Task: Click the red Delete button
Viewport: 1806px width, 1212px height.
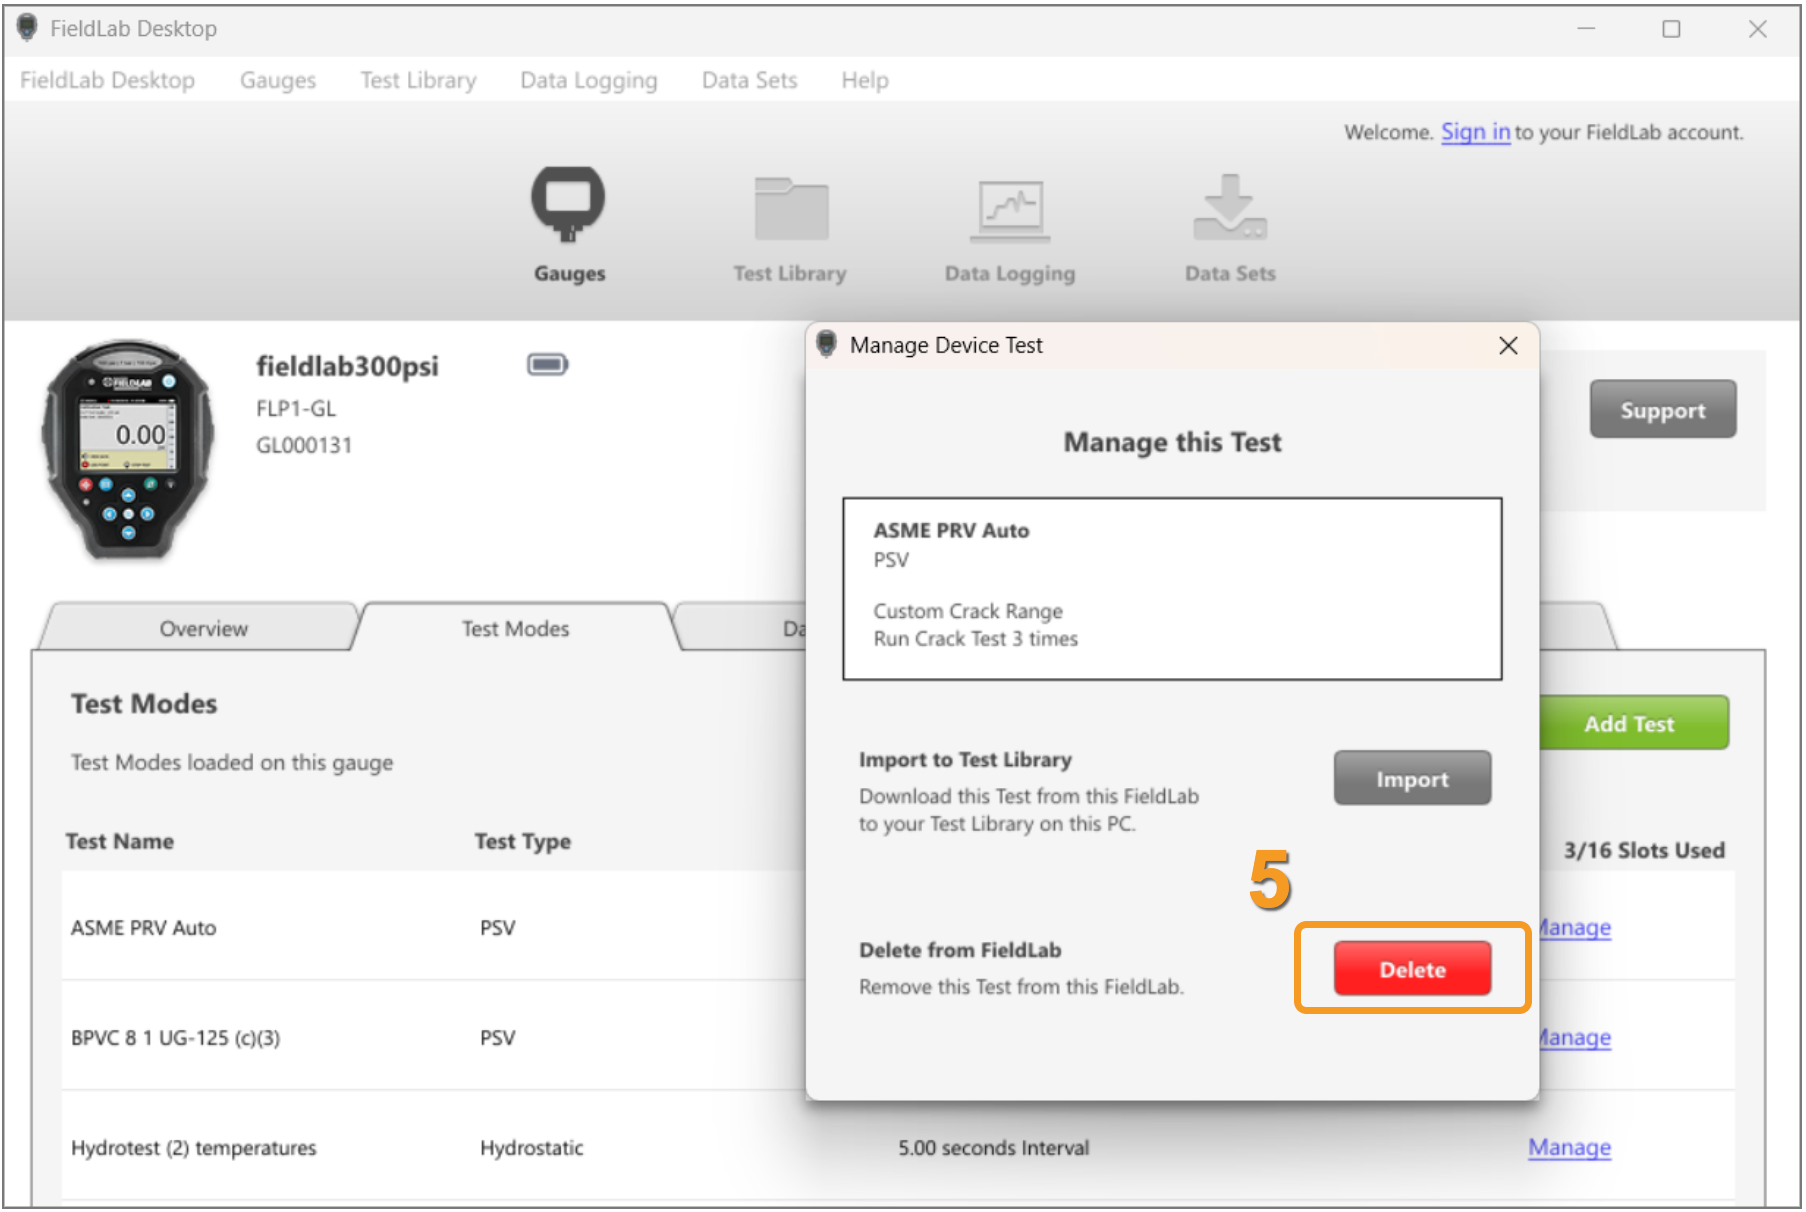Action: click(x=1412, y=968)
